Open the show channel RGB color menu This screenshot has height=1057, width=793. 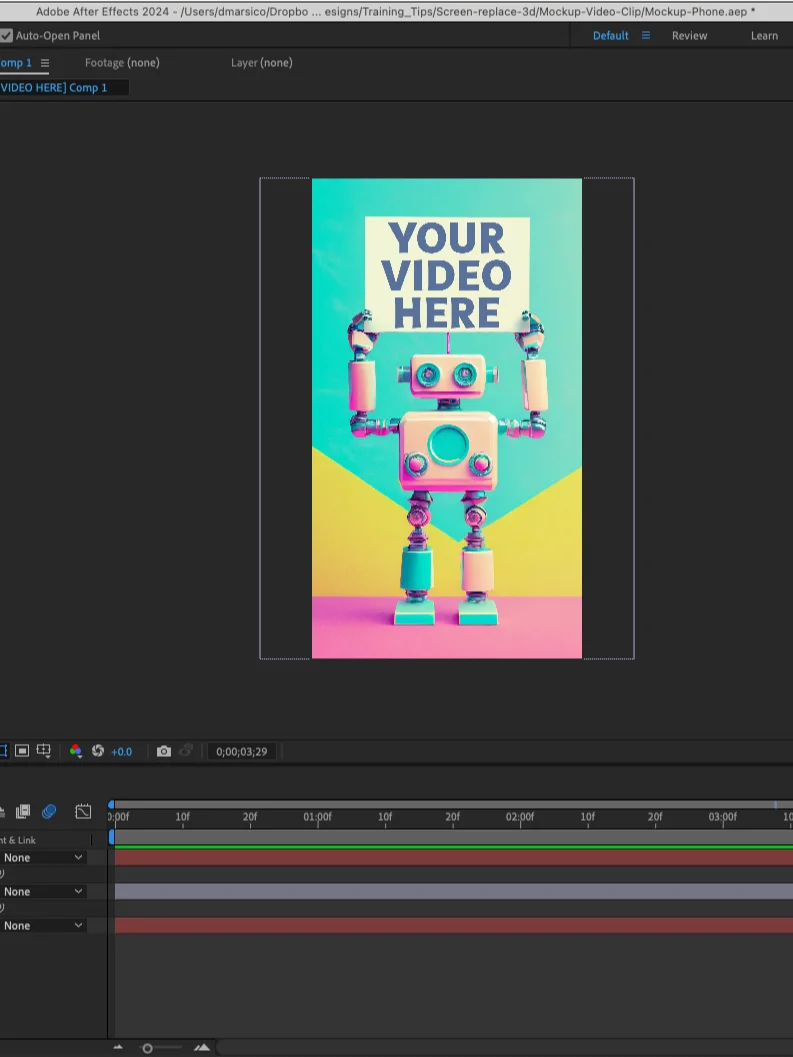(x=76, y=751)
